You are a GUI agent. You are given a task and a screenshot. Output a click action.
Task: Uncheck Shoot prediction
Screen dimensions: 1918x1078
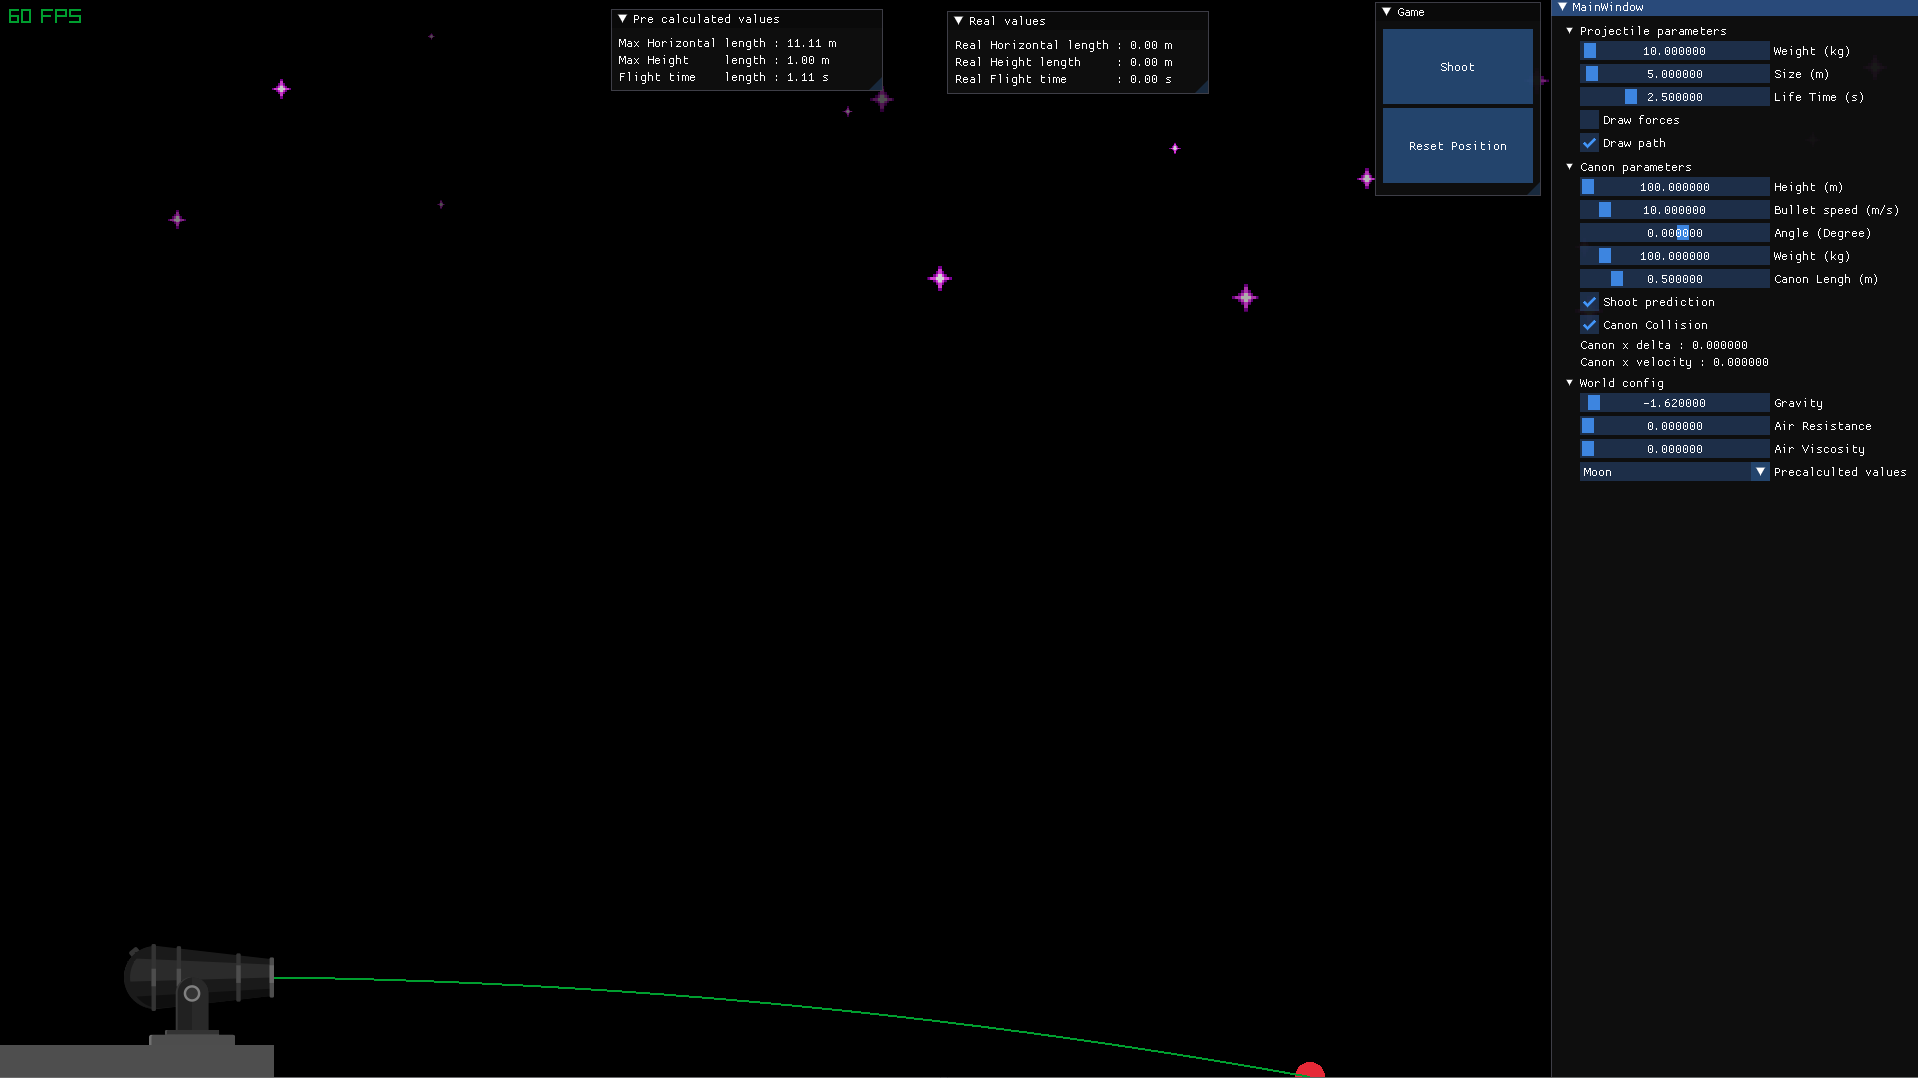click(1589, 302)
